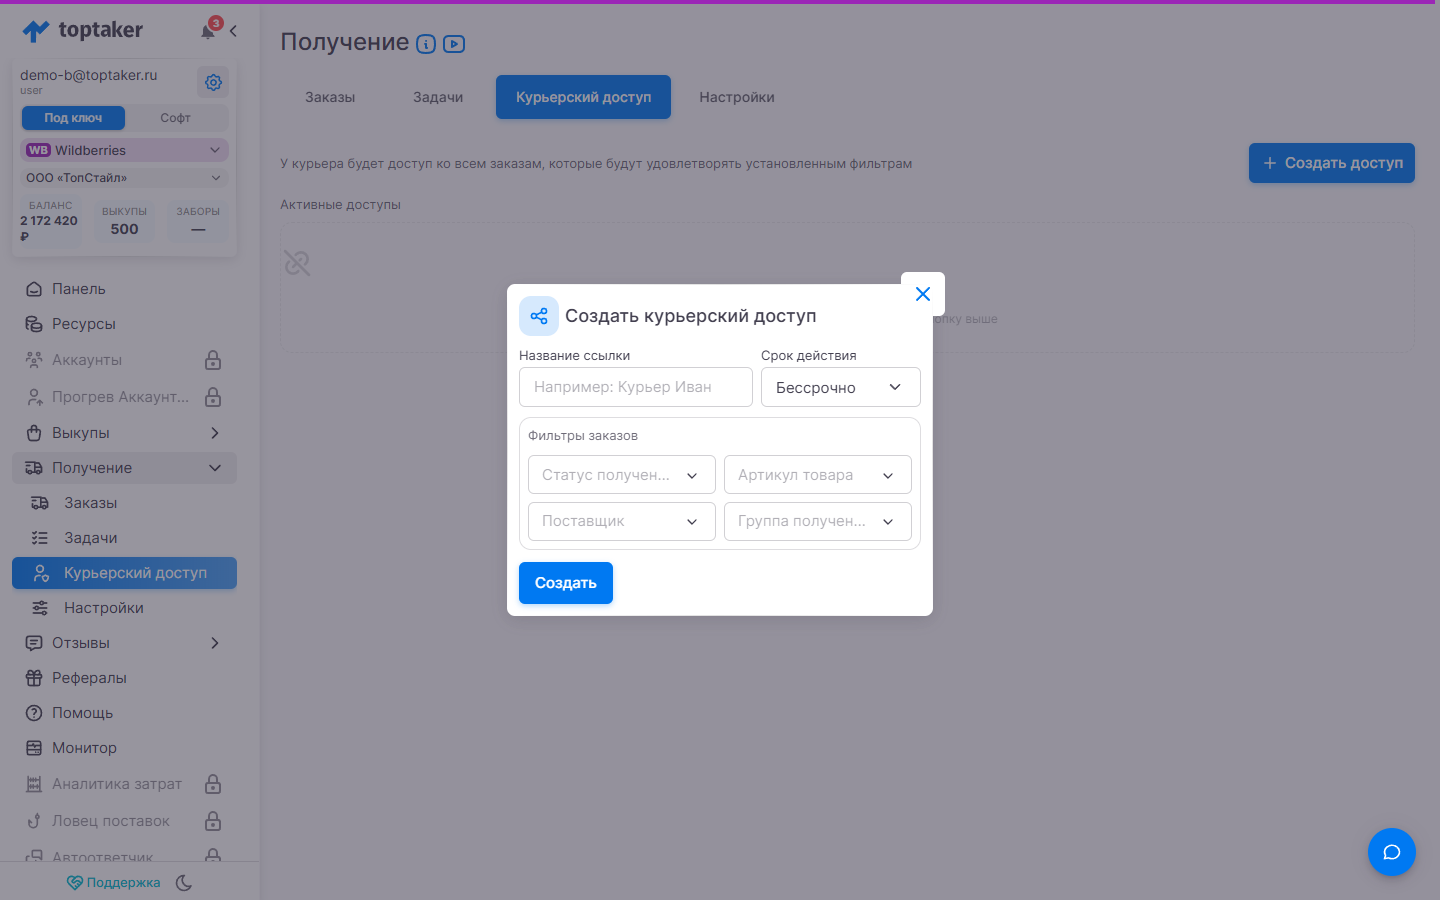Click the Выкупы bag icon
1440x900 pixels.
click(x=34, y=433)
